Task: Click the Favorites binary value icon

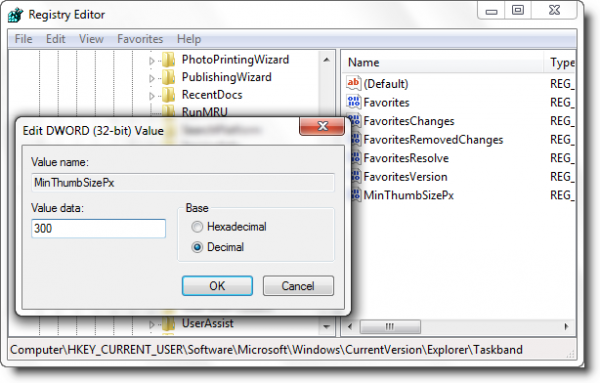Action: [x=353, y=102]
